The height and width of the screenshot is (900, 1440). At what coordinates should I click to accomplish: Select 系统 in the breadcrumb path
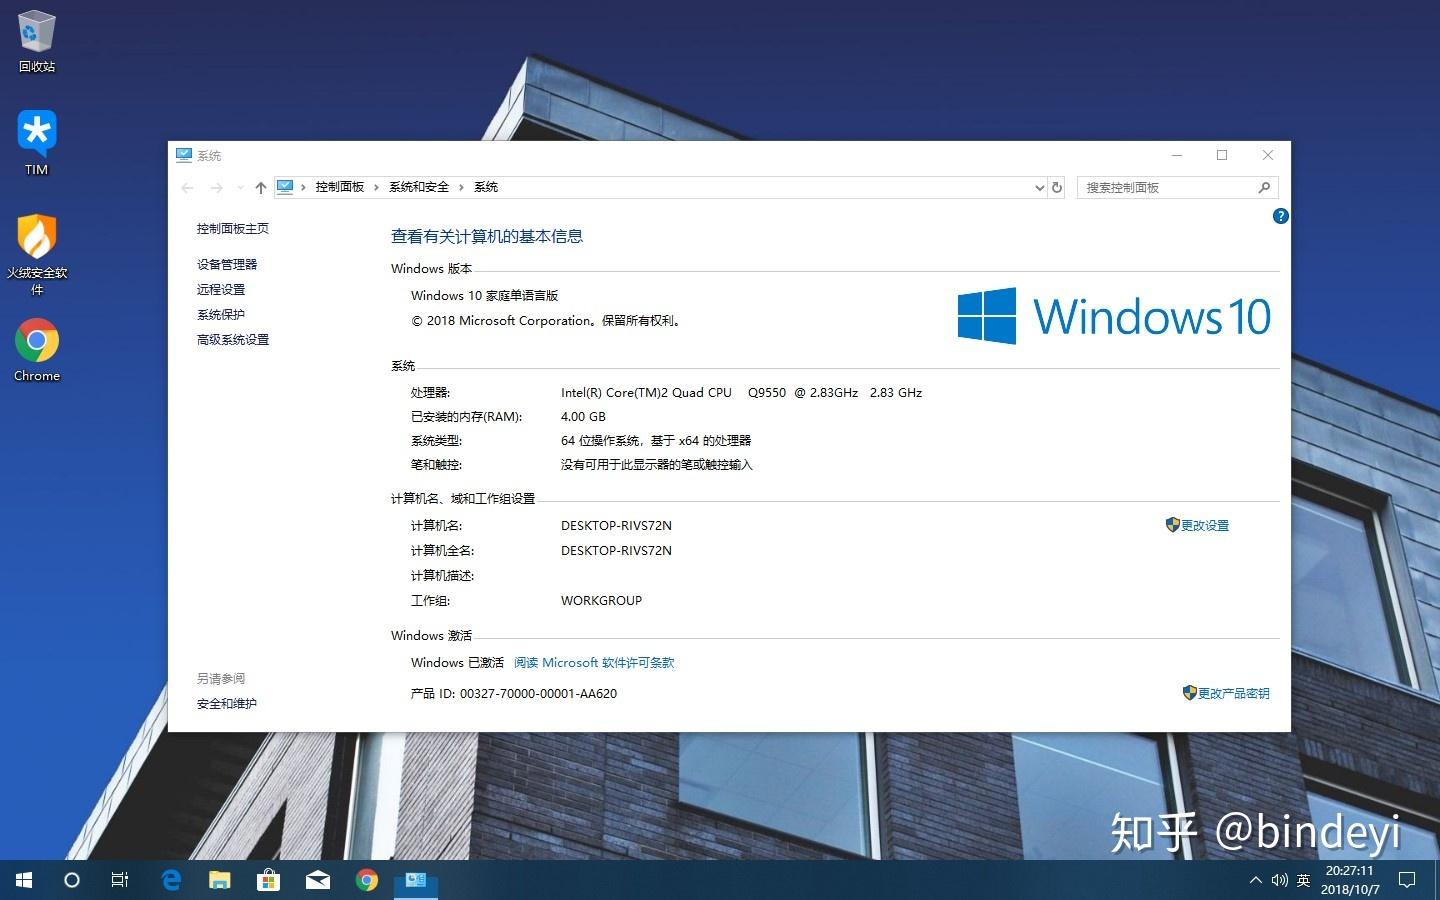486,187
